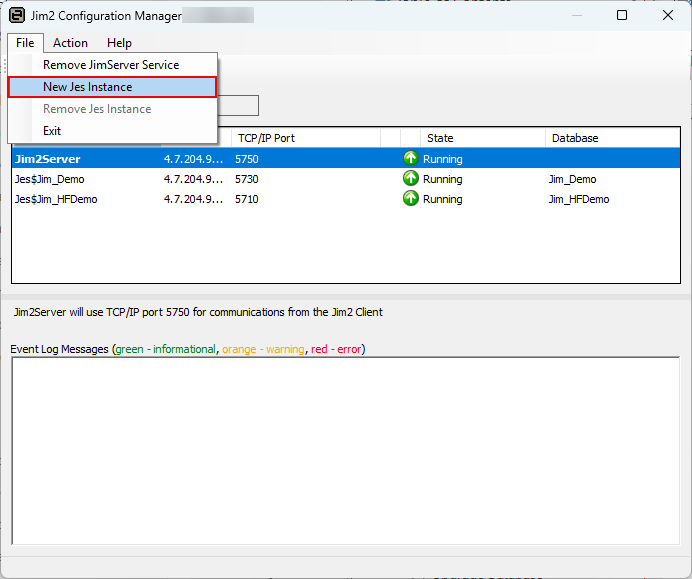
Task: Close the Jim2 Configuration Manager window
Action: (x=668, y=15)
